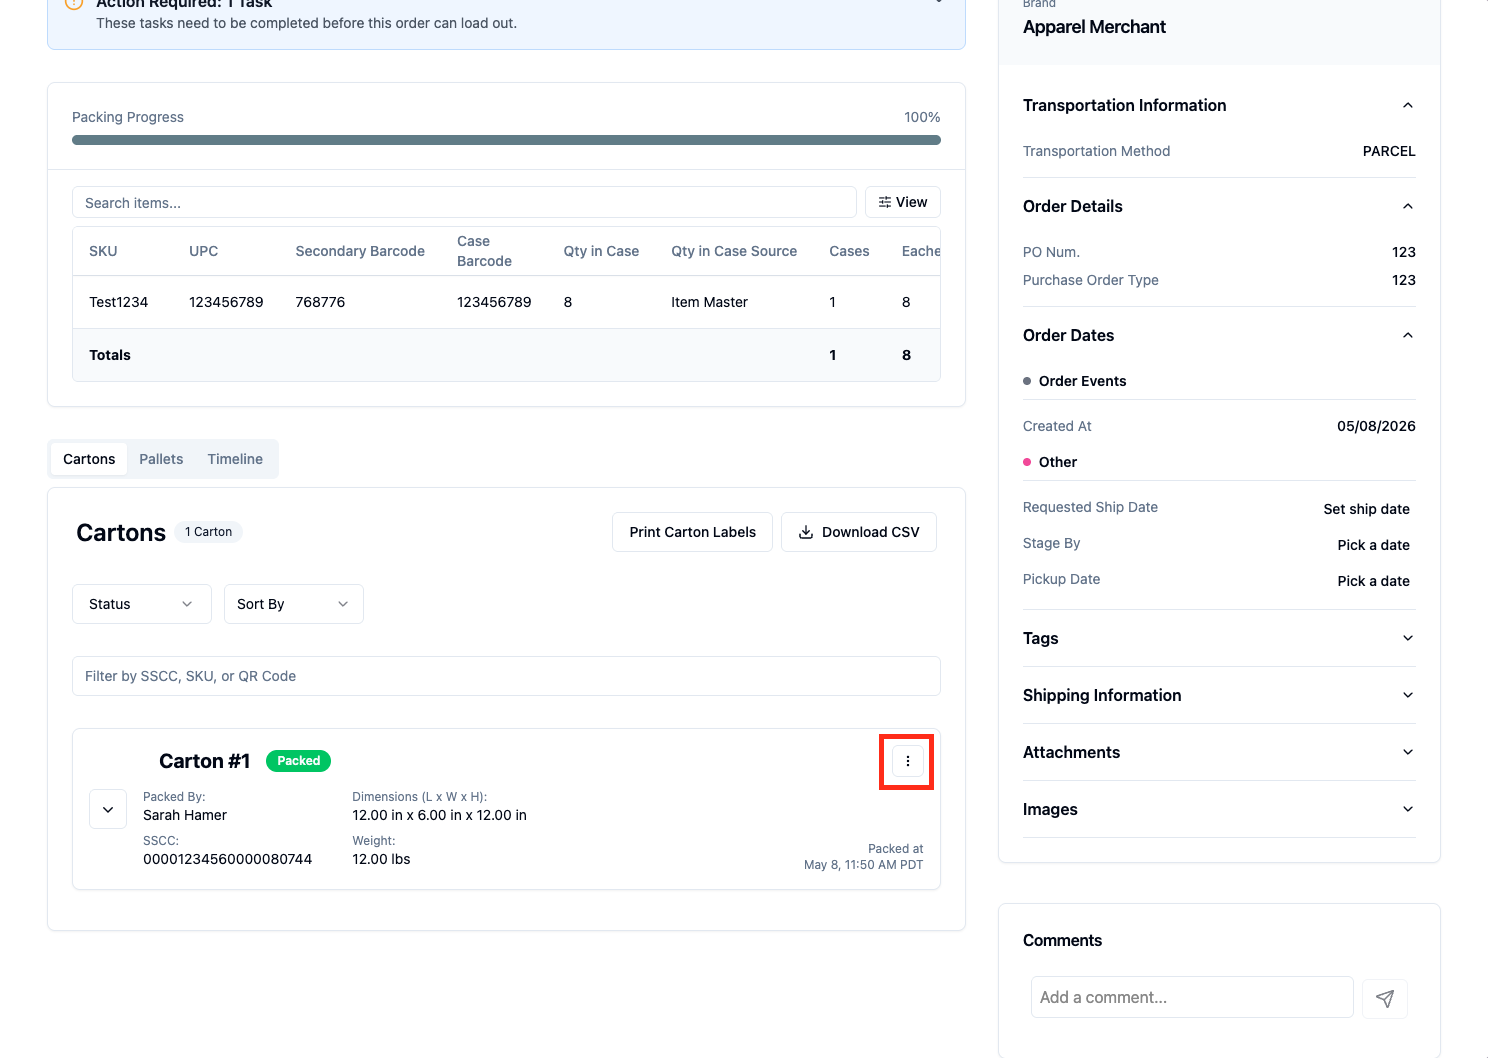Click SSCC number 00001234560000080744
The height and width of the screenshot is (1058, 1488).
[227, 859]
